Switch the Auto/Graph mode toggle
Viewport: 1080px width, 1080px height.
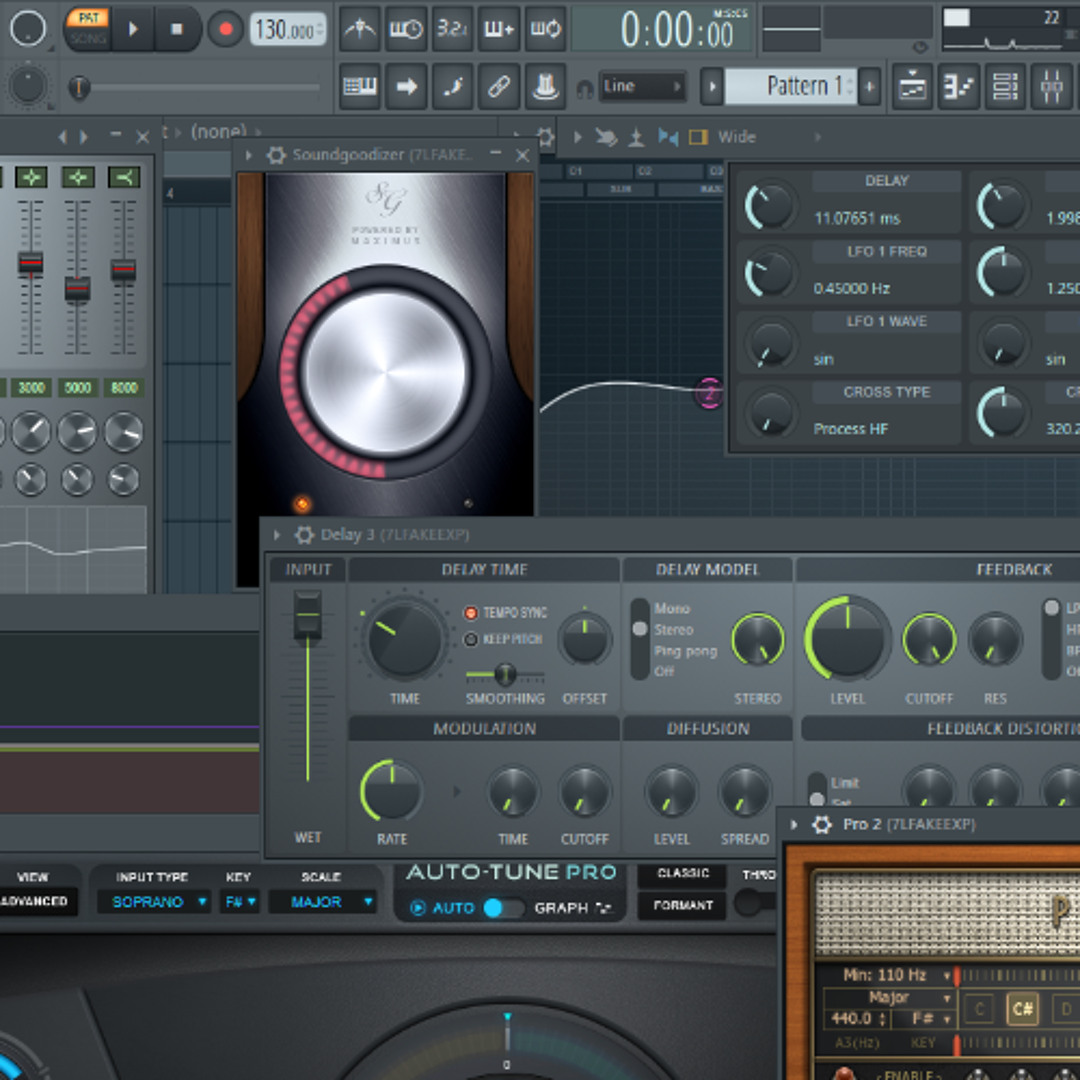pyautogui.click(x=502, y=908)
